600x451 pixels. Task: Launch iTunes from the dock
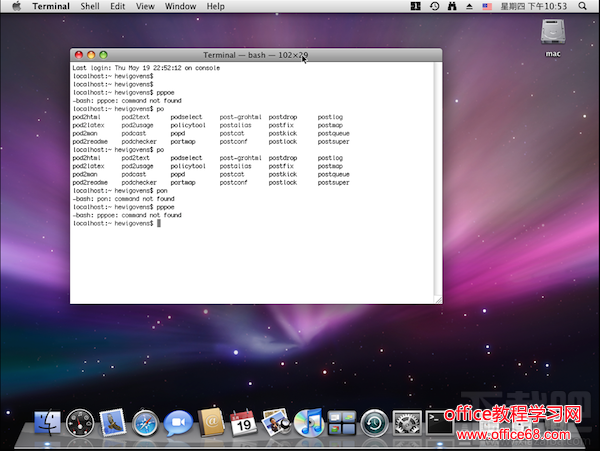tap(308, 423)
